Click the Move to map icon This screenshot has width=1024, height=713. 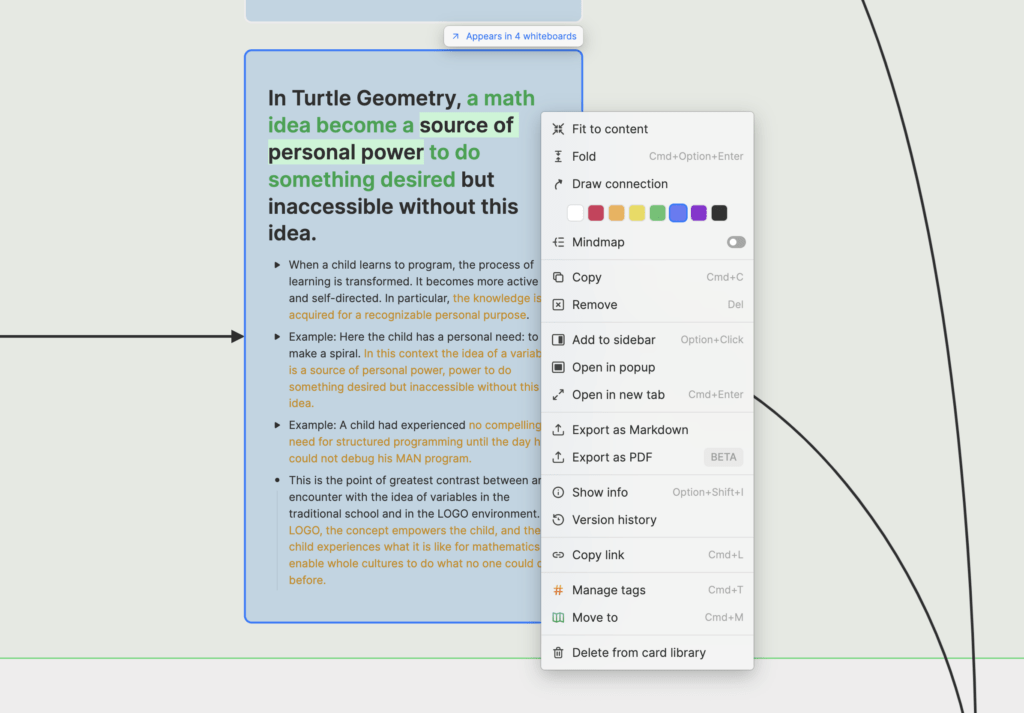558,618
